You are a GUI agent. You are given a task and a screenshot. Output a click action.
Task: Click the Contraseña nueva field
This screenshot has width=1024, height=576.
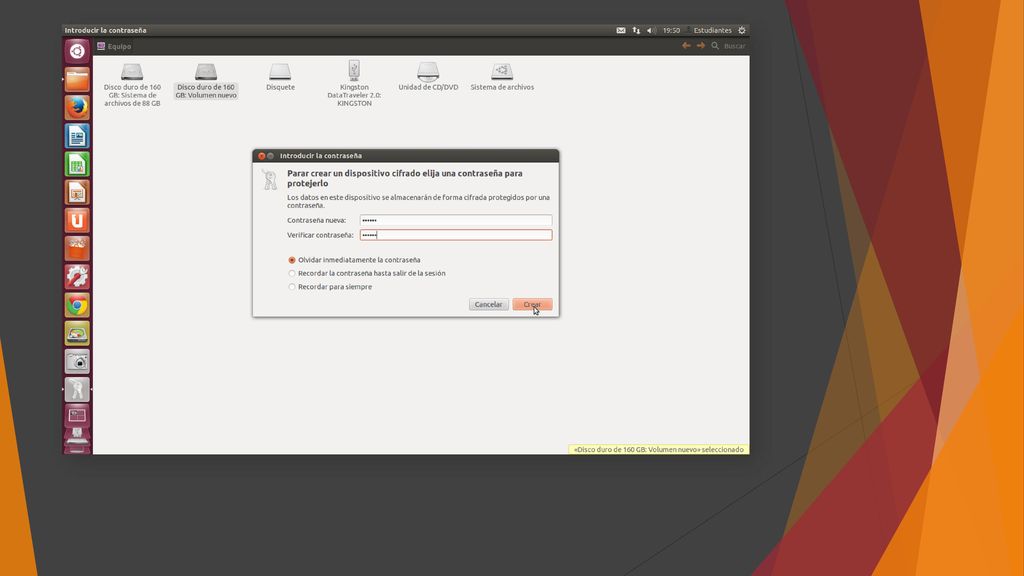coord(456,220)
